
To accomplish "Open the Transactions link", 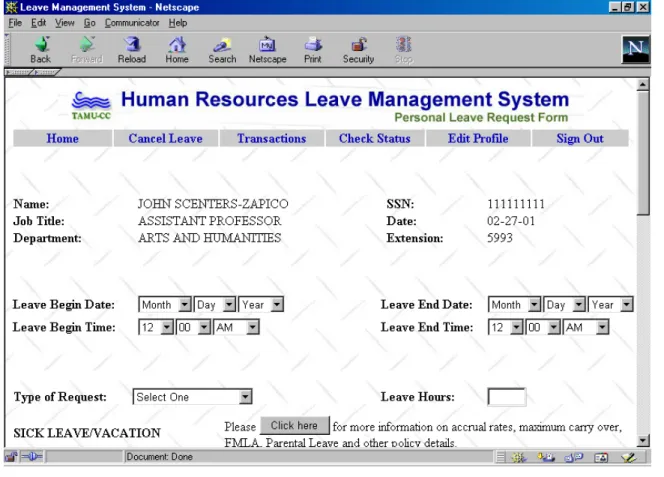I will pyautogui.click(x=271, y=139).
